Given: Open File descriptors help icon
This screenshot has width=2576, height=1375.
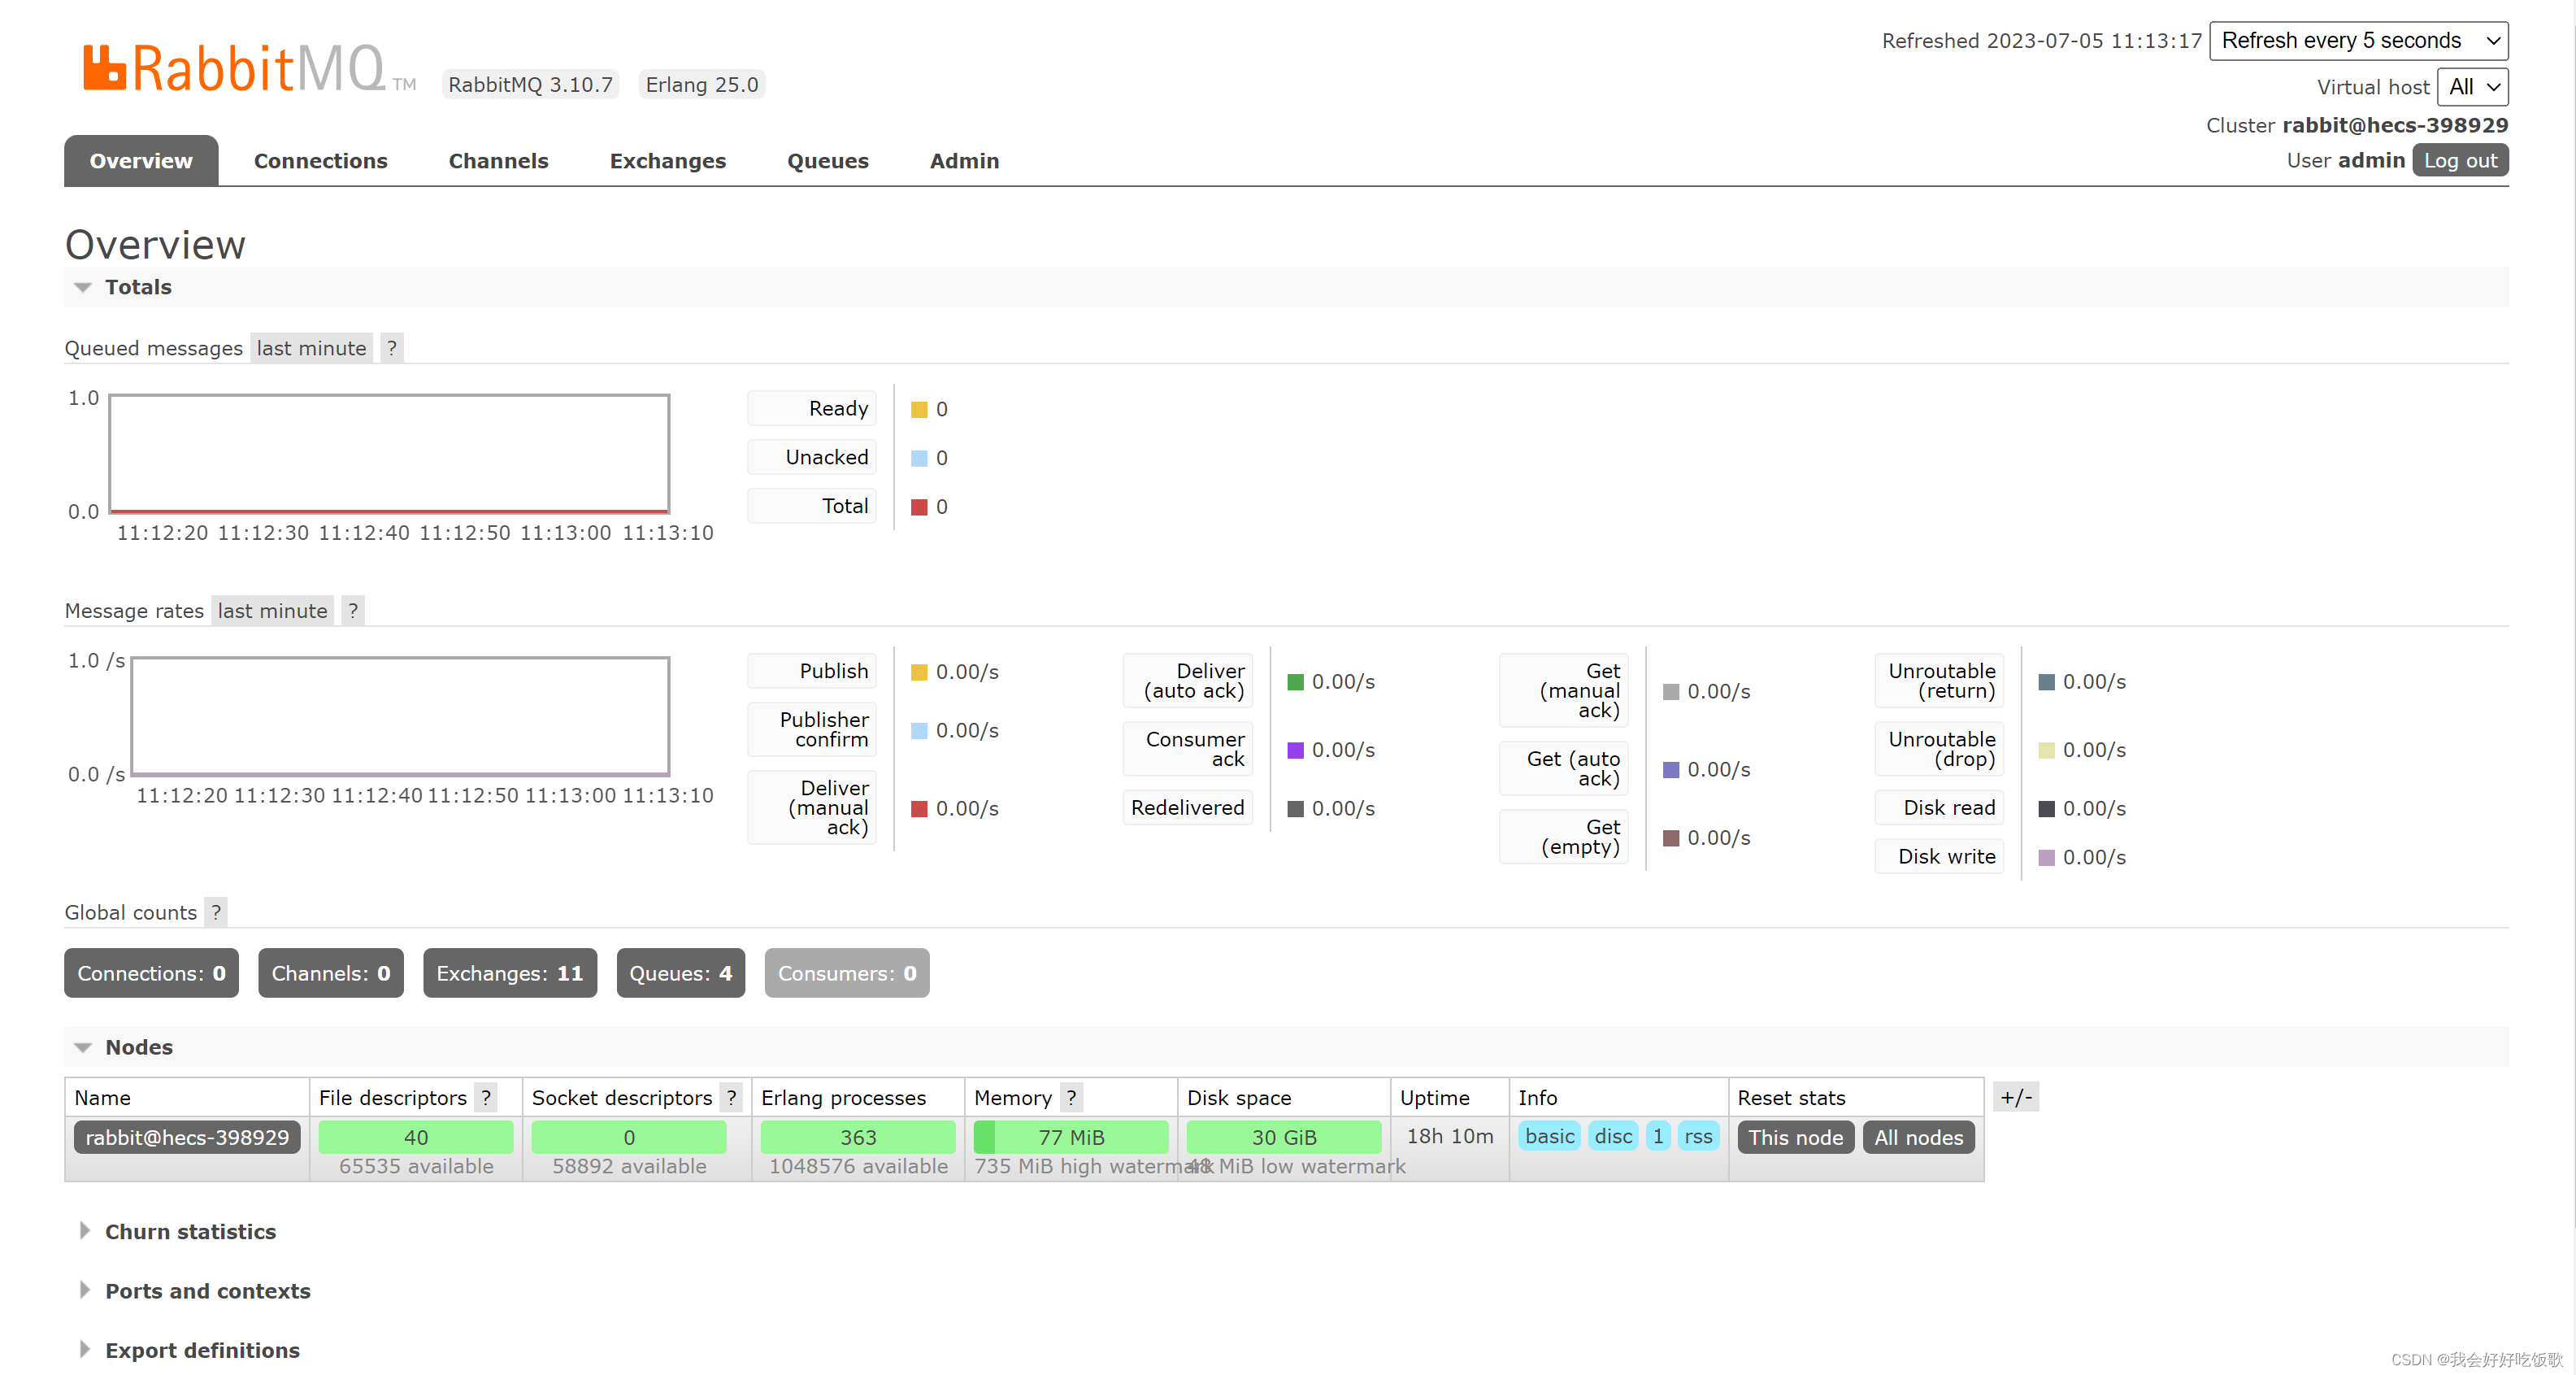Looking at the screenshot, I should coord(486,1098).
